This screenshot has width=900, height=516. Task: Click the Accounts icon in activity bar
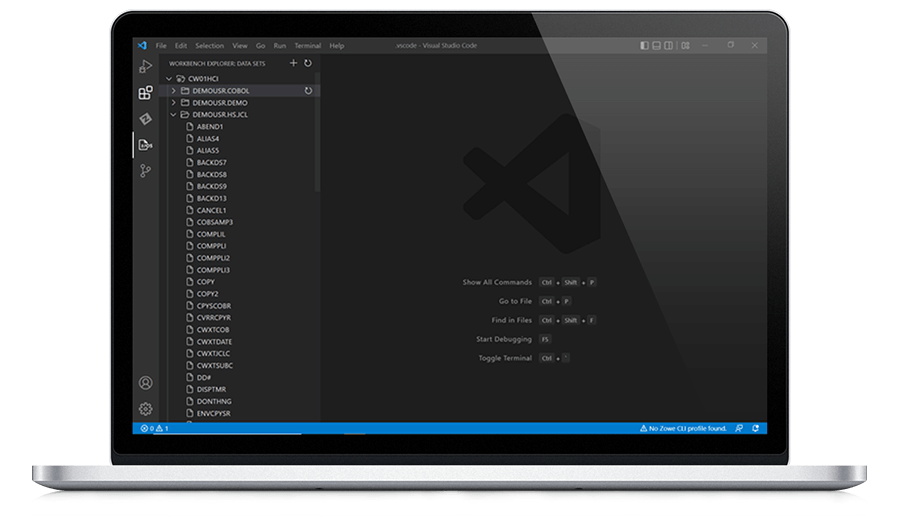[145, 383]
